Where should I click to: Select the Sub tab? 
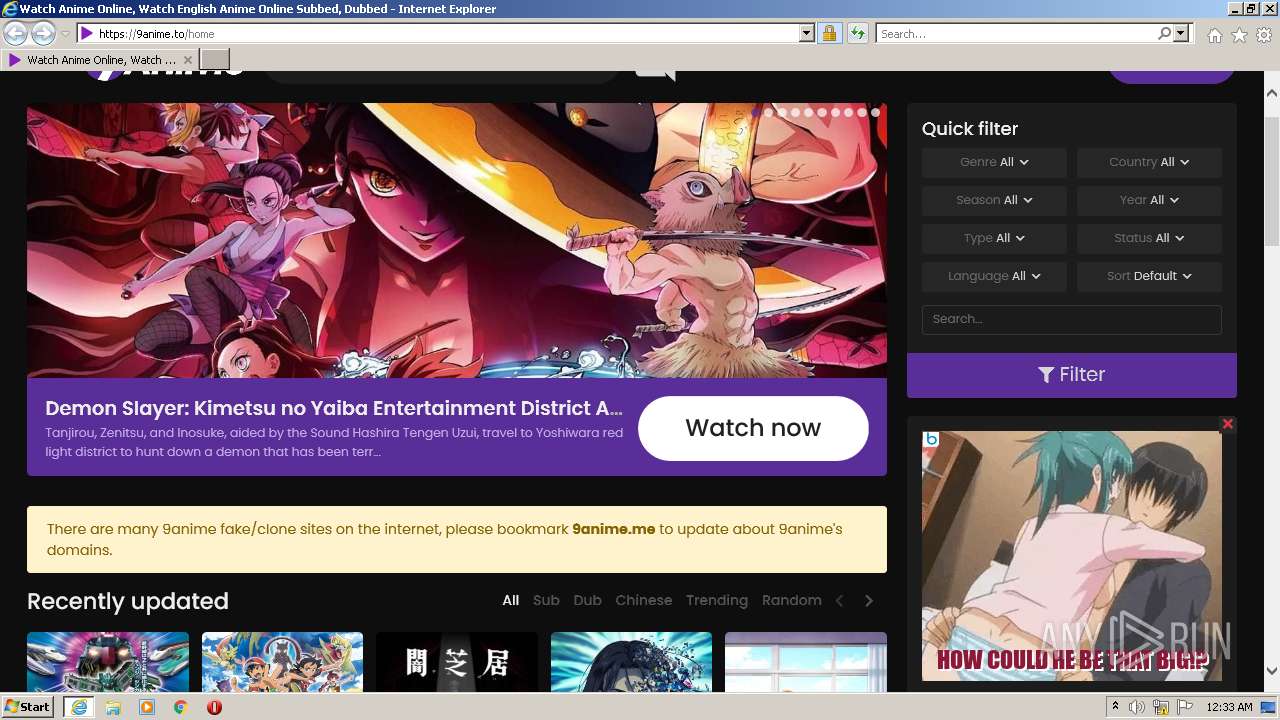click(x=546, y=600)
